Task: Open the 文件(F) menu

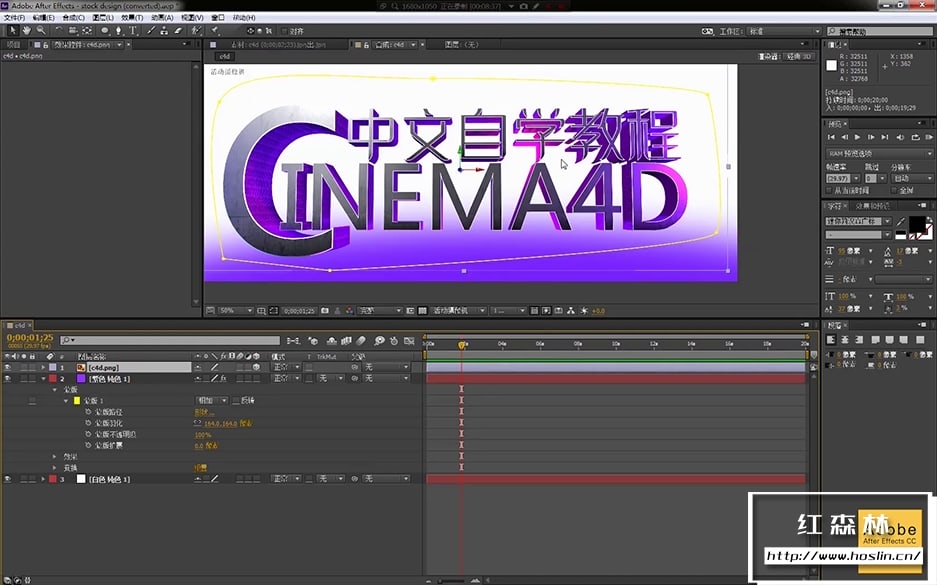Action: (x=14, y=18)
